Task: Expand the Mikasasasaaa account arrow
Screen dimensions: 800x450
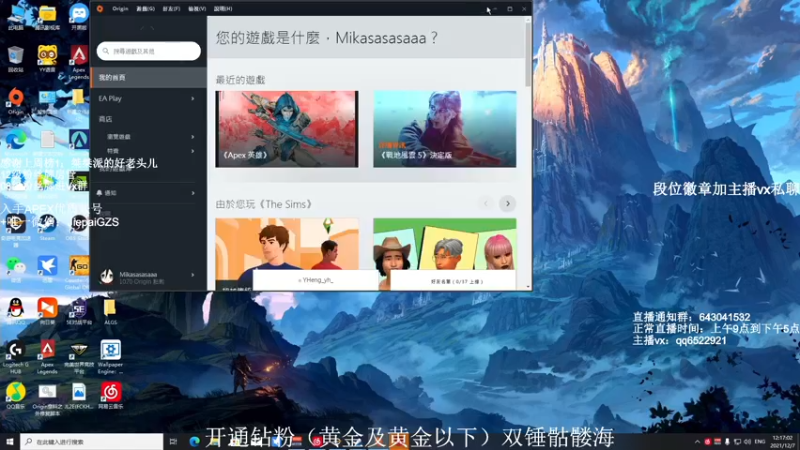Action: click(193, 275)
